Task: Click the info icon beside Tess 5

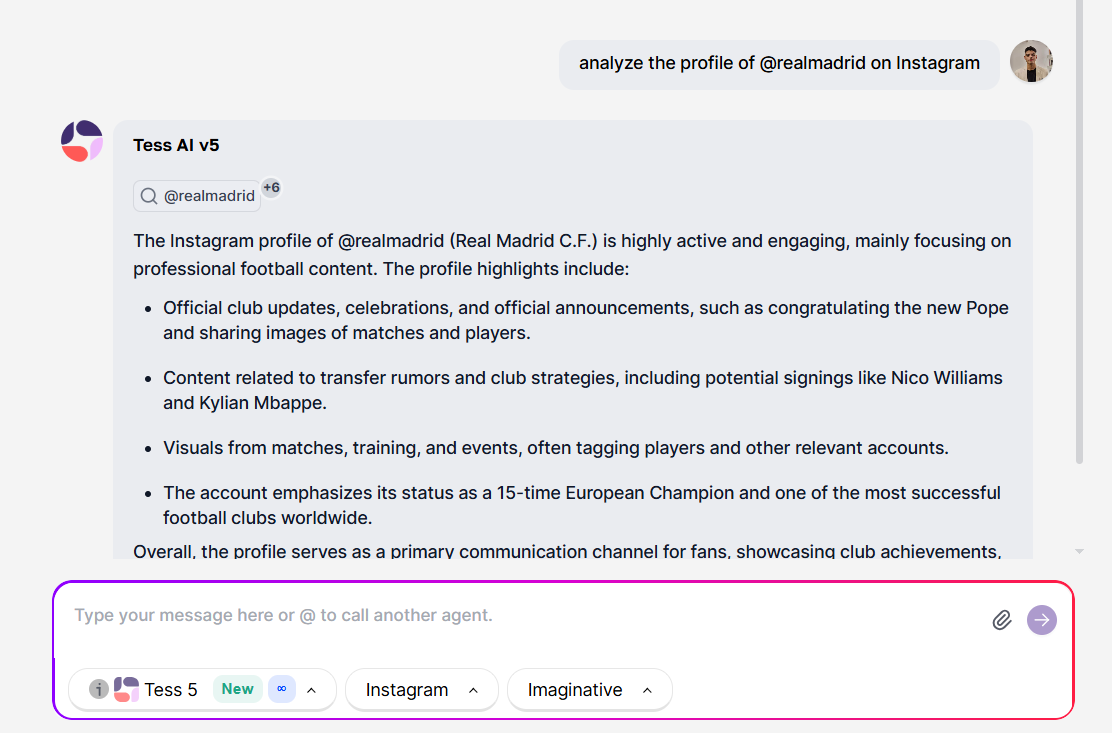Action: 99,689
